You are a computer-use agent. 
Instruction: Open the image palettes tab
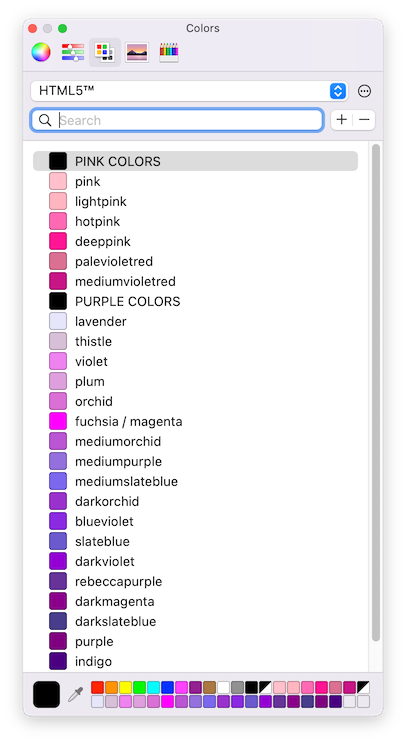click(x=137, y=52)
